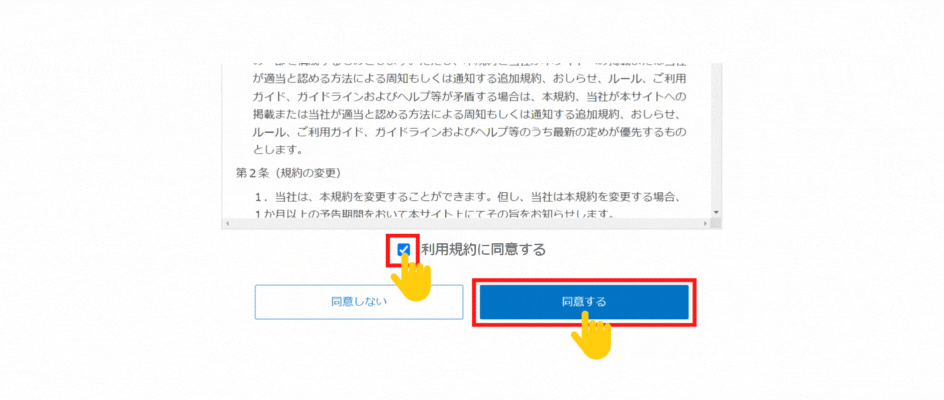Click the paragraph starting 1．当社は、本規約を変更
This screenshot has width=944, height=400.
(x=468, y=205)
